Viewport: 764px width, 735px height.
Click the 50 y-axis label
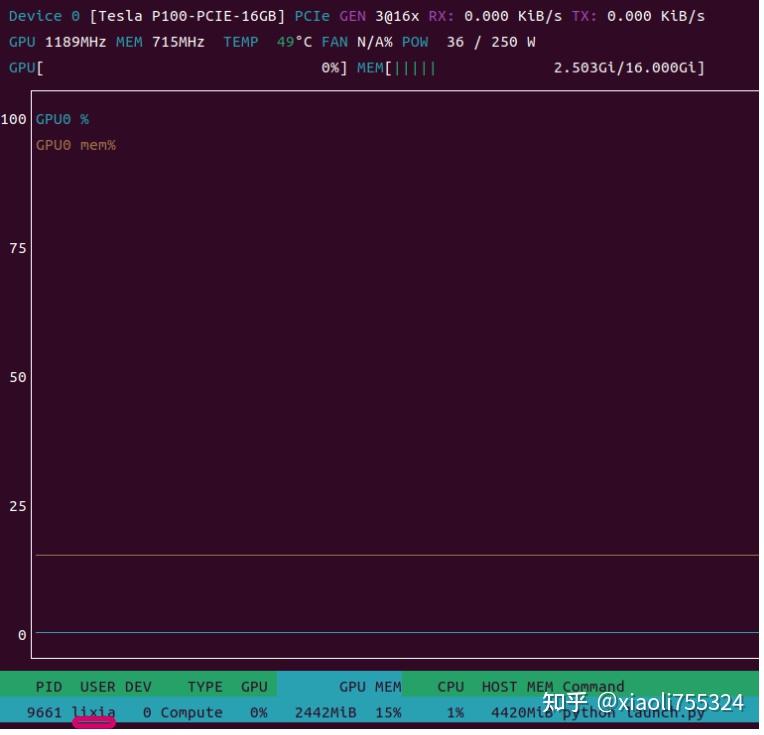tap(18, 378)
